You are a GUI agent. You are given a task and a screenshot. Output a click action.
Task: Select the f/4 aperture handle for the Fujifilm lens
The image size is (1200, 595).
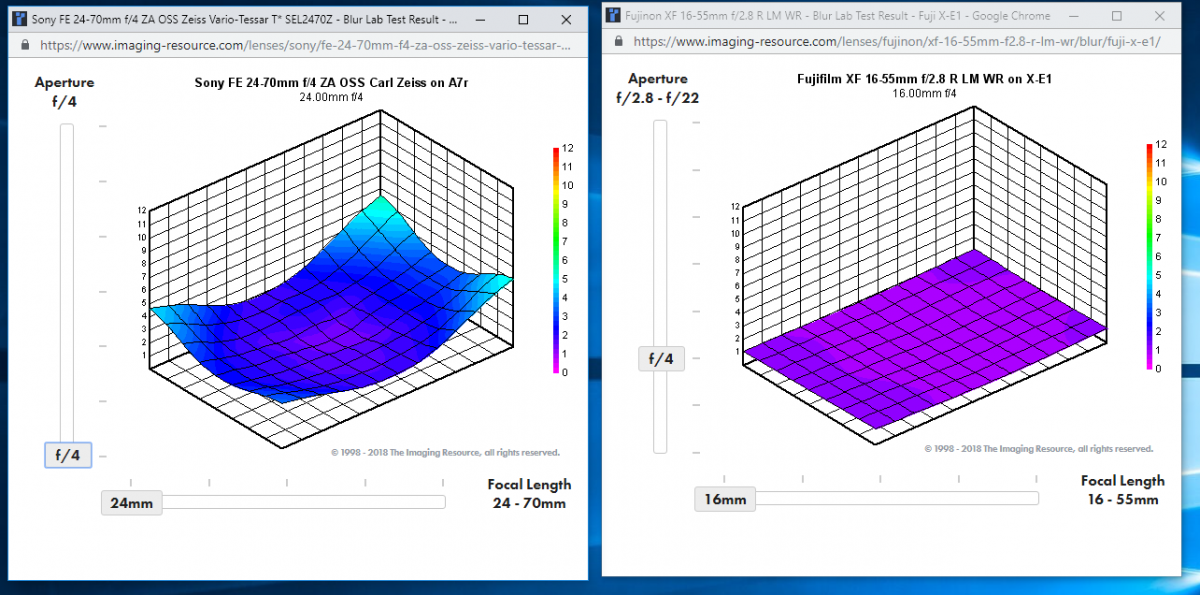[661, 359]
